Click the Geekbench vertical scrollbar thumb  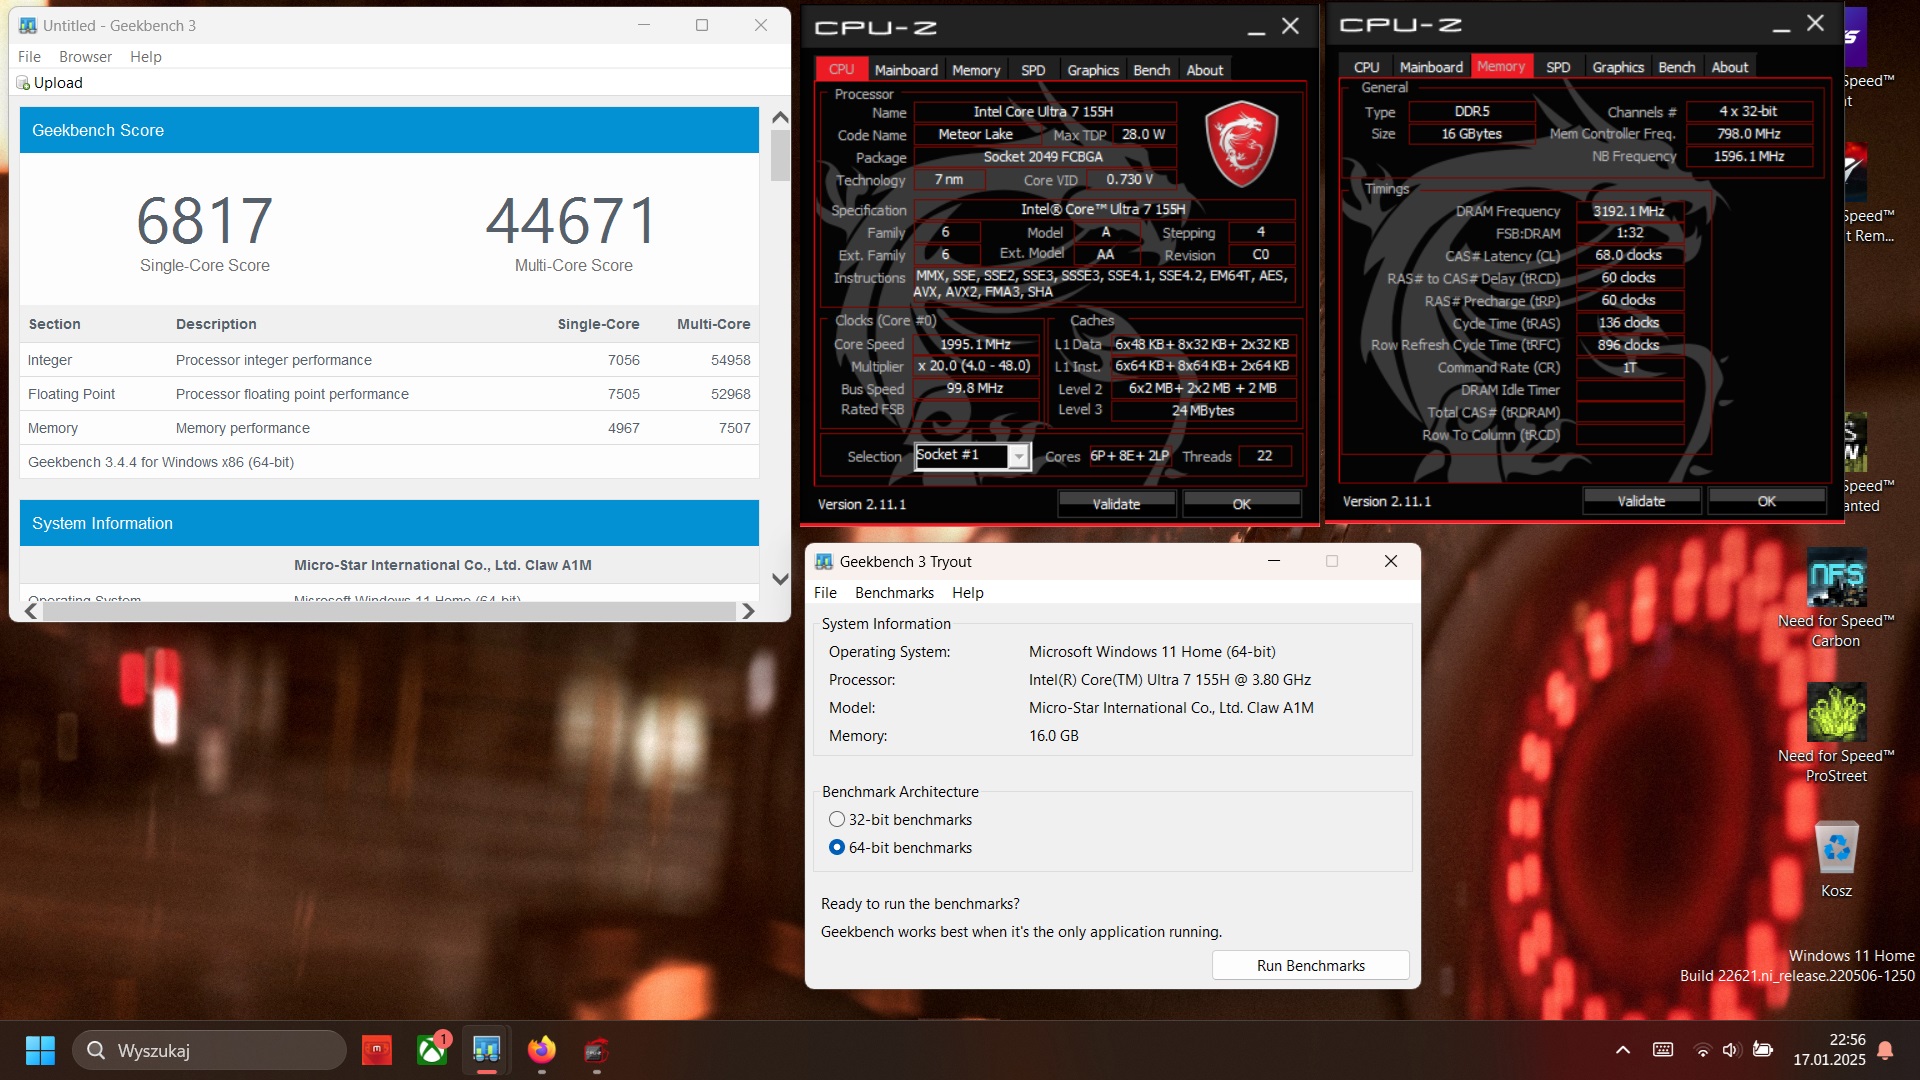coord(781,156)
